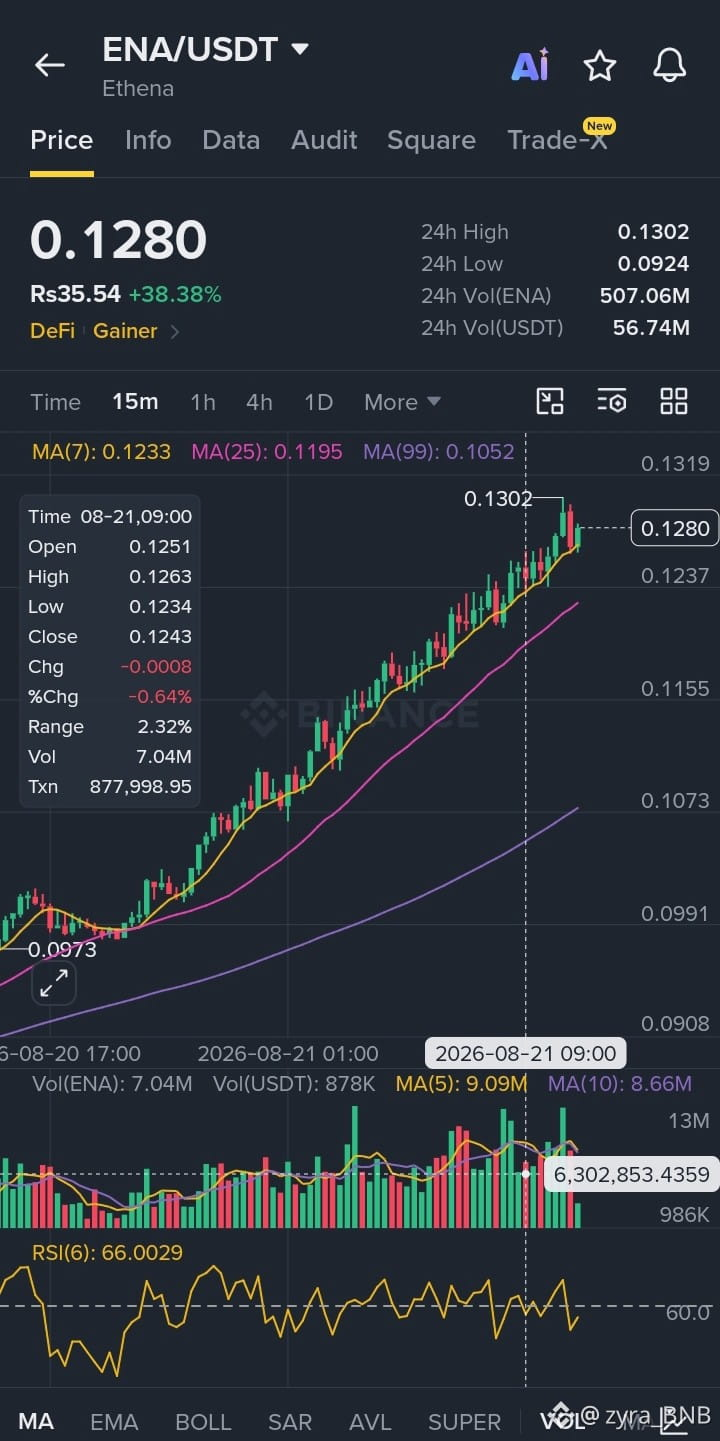Tap the 24h Vol(ENA) value 507.06M
The image size is (720, 1441).
click(645, 296)
